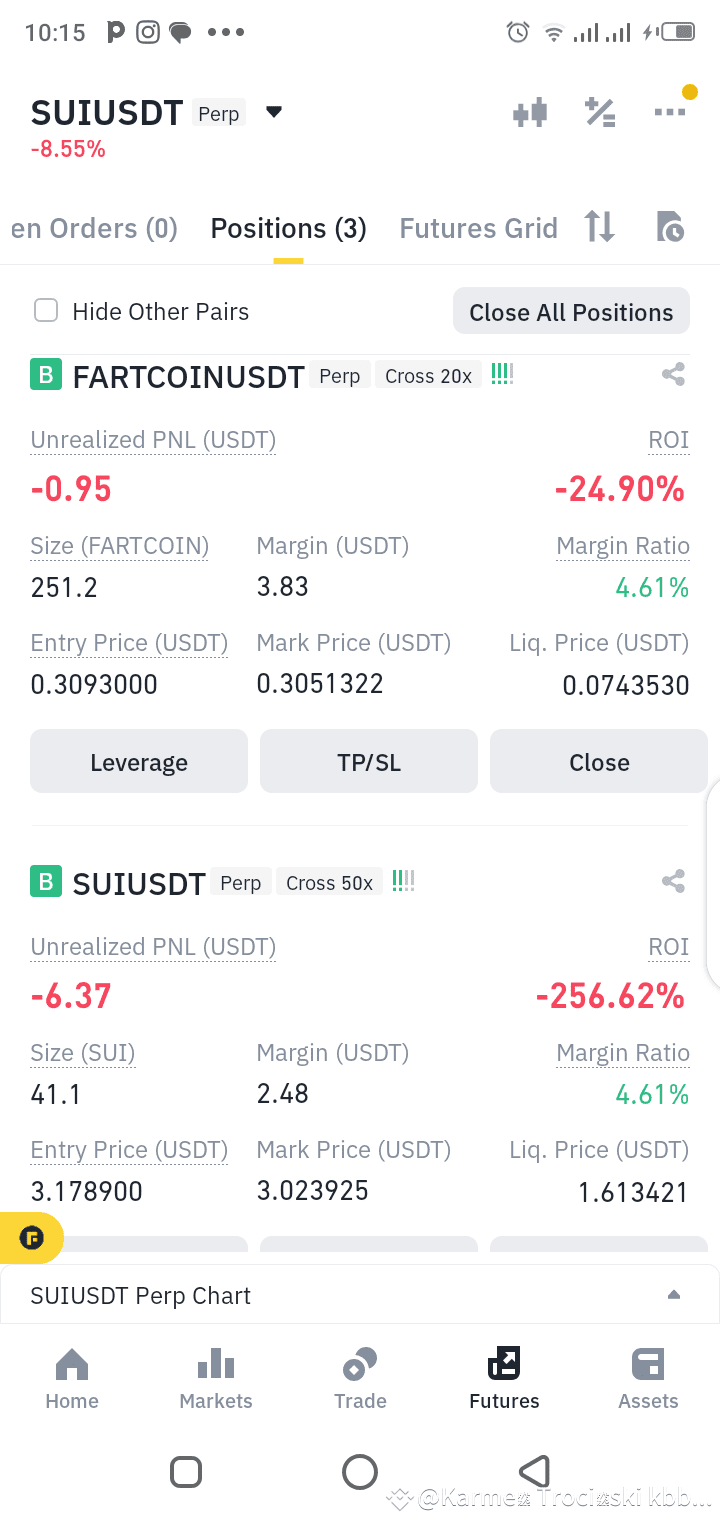Open the SUIUSDT pair selector dropdown arrow
The height and width of the screenshot is (1520, 720).
coord(274,112)
